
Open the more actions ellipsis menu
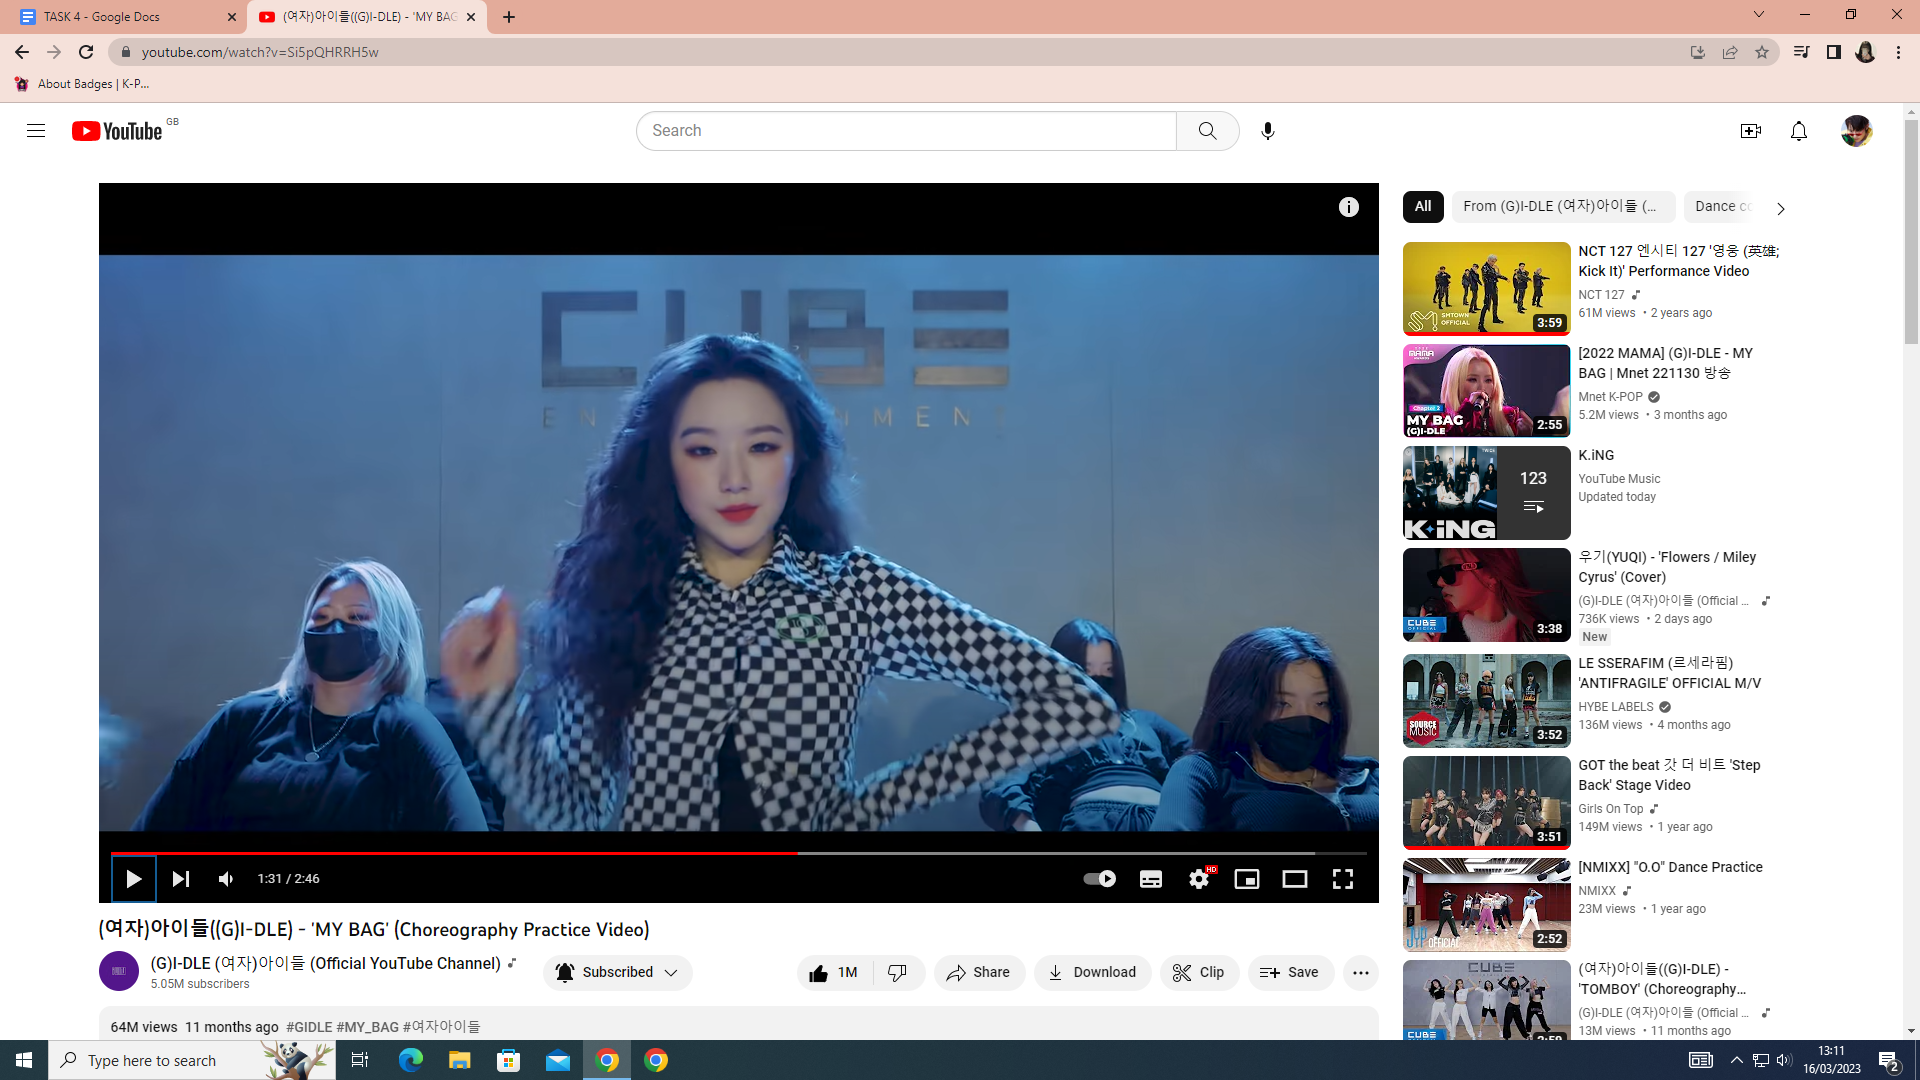tap(1360, 973)
